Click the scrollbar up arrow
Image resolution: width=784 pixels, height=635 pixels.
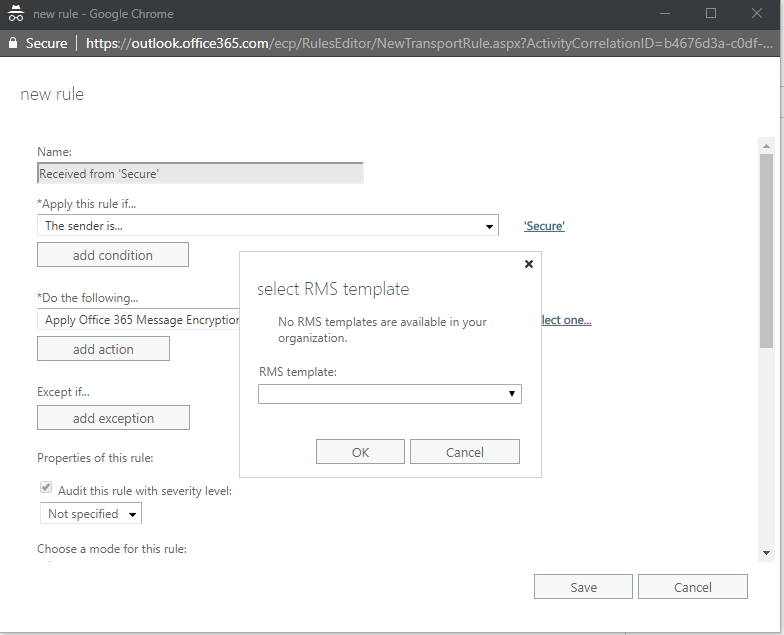click(766, 146)
